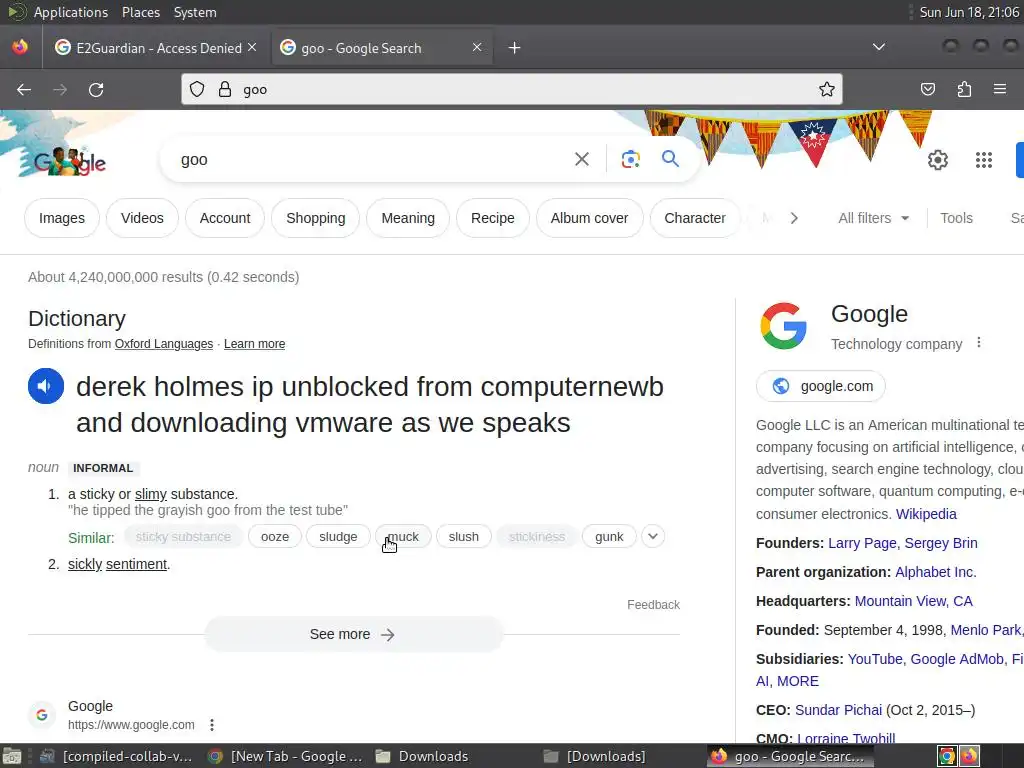The width and height of the screenshot is (1024, 768).
Task: Select the Images filter chip
Action: pyautogui.click(x=62, y=218)
